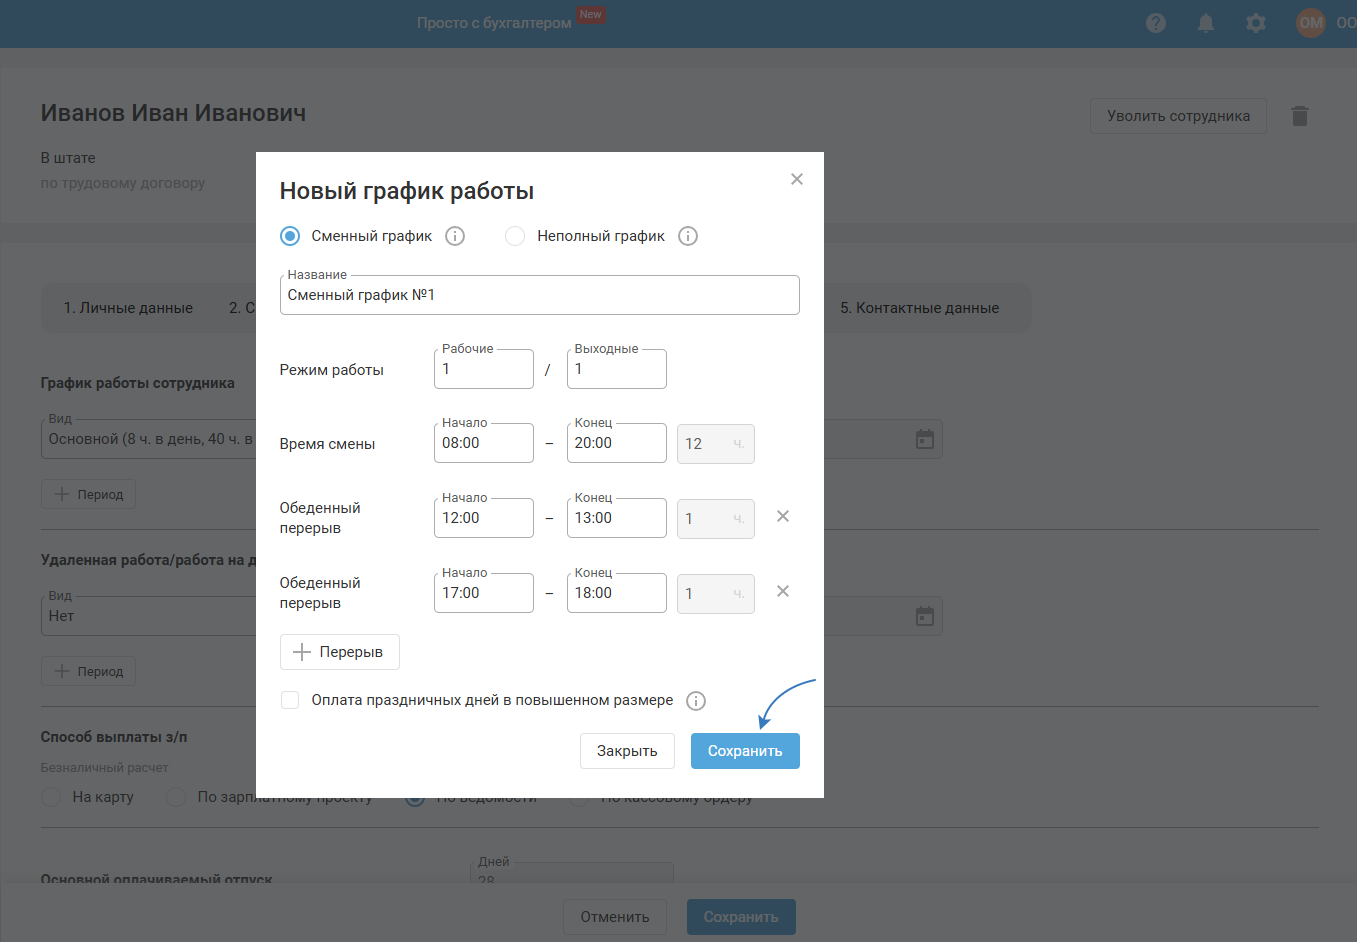This screenshot has height=942, width=1357.
Task: Open settings gear in top bar
Action: [x=1256, y=23]
